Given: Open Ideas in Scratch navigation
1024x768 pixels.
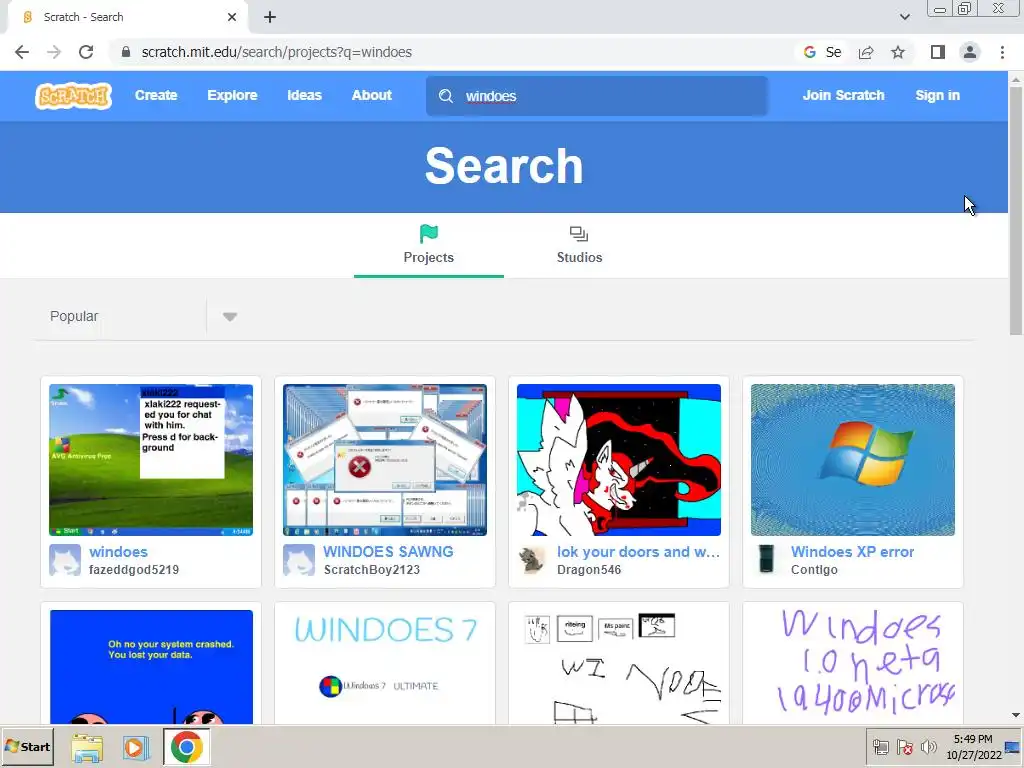Looking at the screenshot, I should point(304,95).
